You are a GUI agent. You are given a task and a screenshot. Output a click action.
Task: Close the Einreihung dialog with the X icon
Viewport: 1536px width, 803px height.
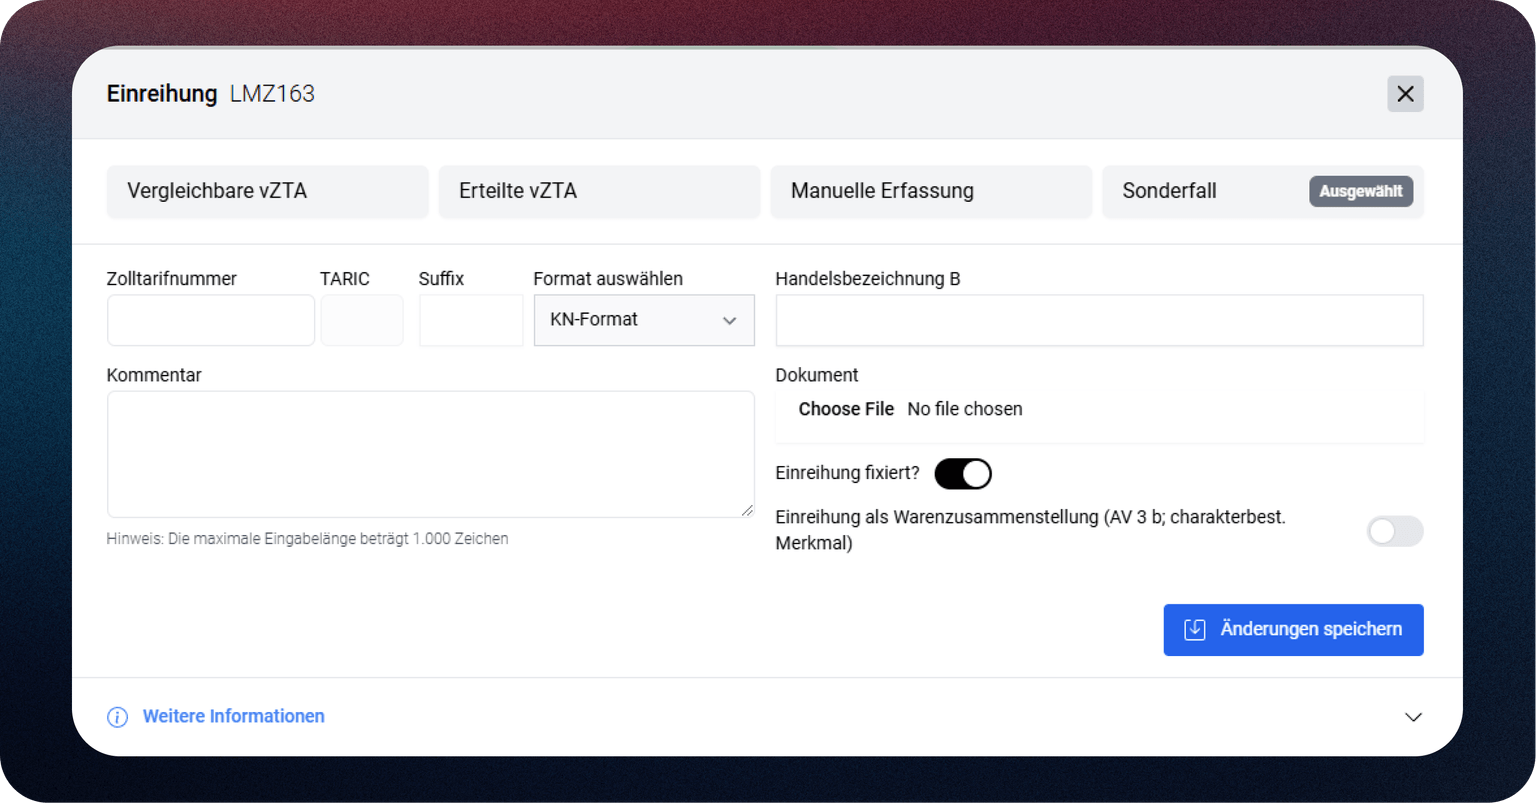pos(1404,94)
